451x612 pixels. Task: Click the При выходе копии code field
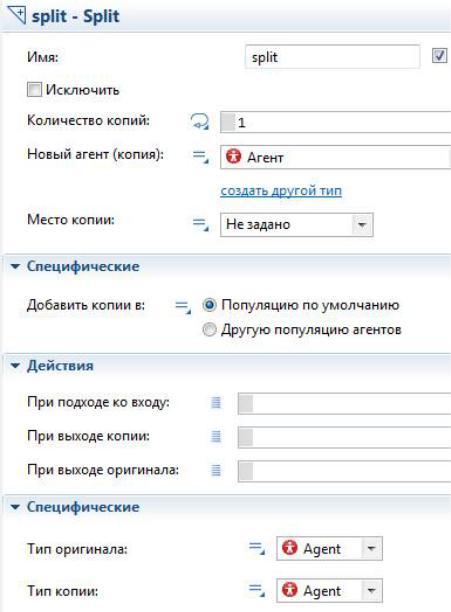(344, 437)
